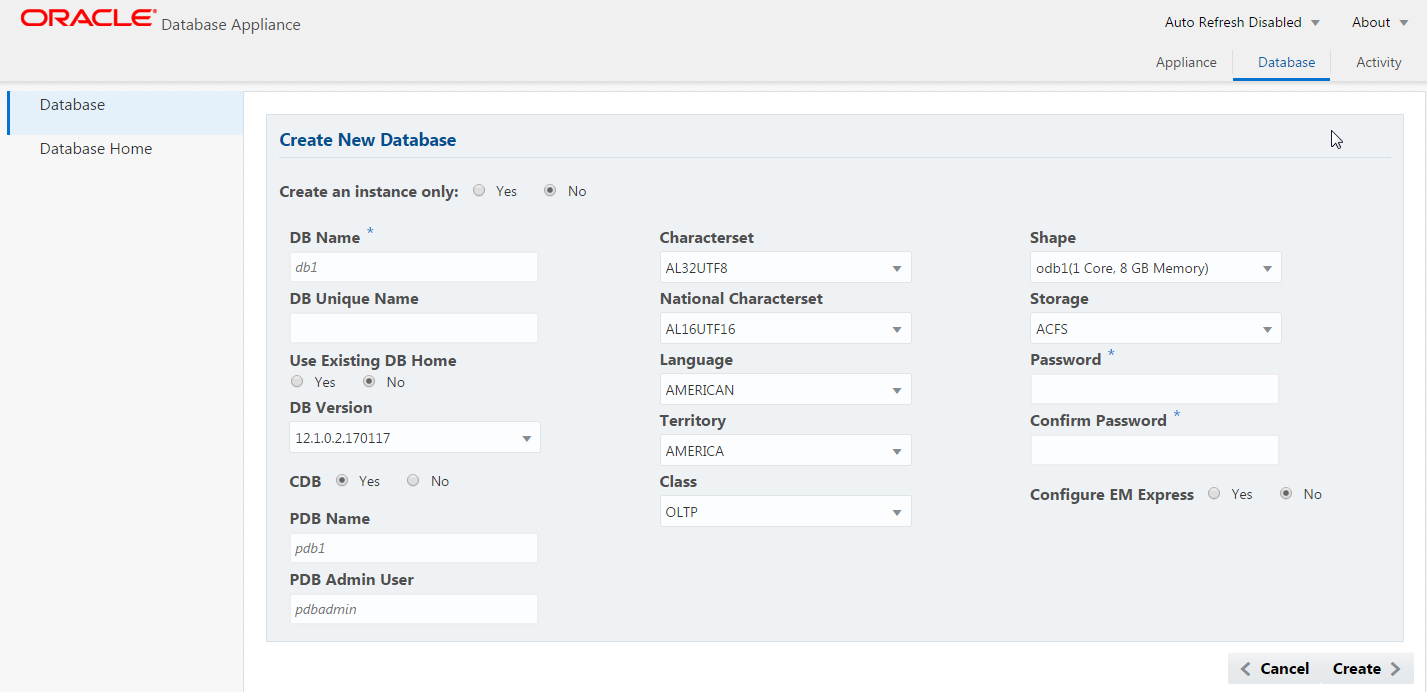Choose Yes for Use Existing DB Home

(297, 382)
